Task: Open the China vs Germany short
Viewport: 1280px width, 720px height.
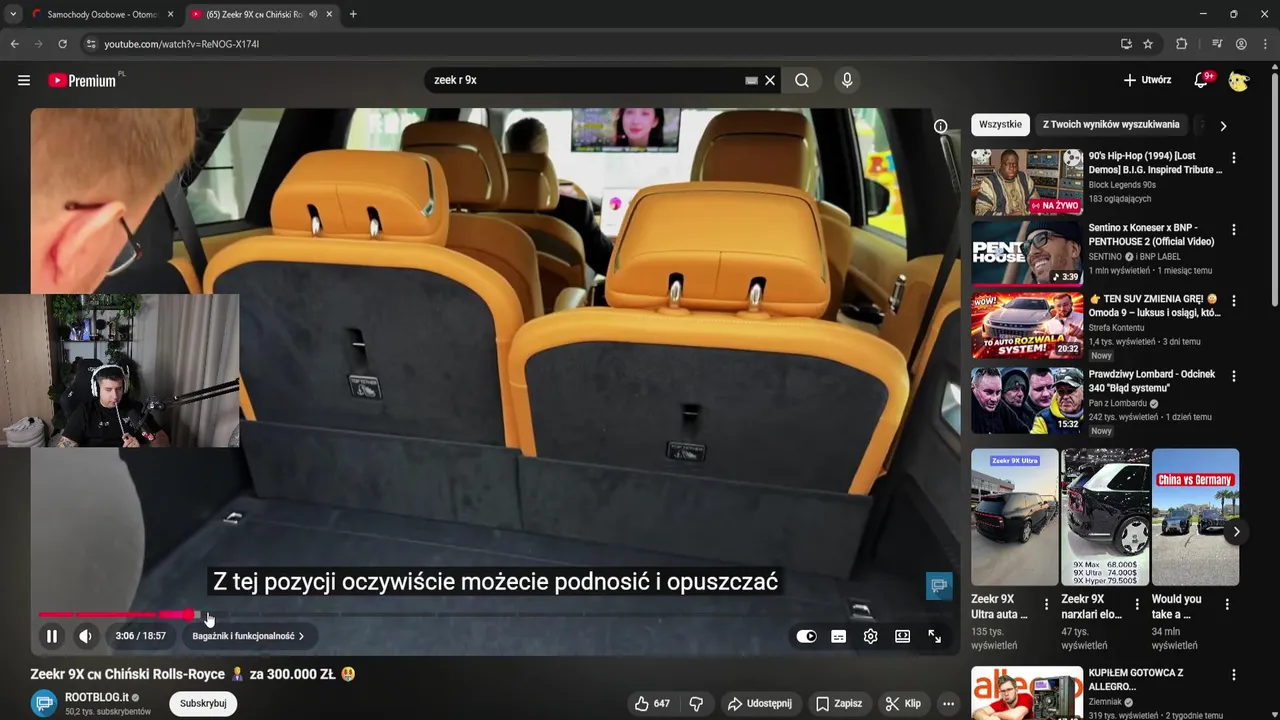Action: click(x=1195, y=517)
